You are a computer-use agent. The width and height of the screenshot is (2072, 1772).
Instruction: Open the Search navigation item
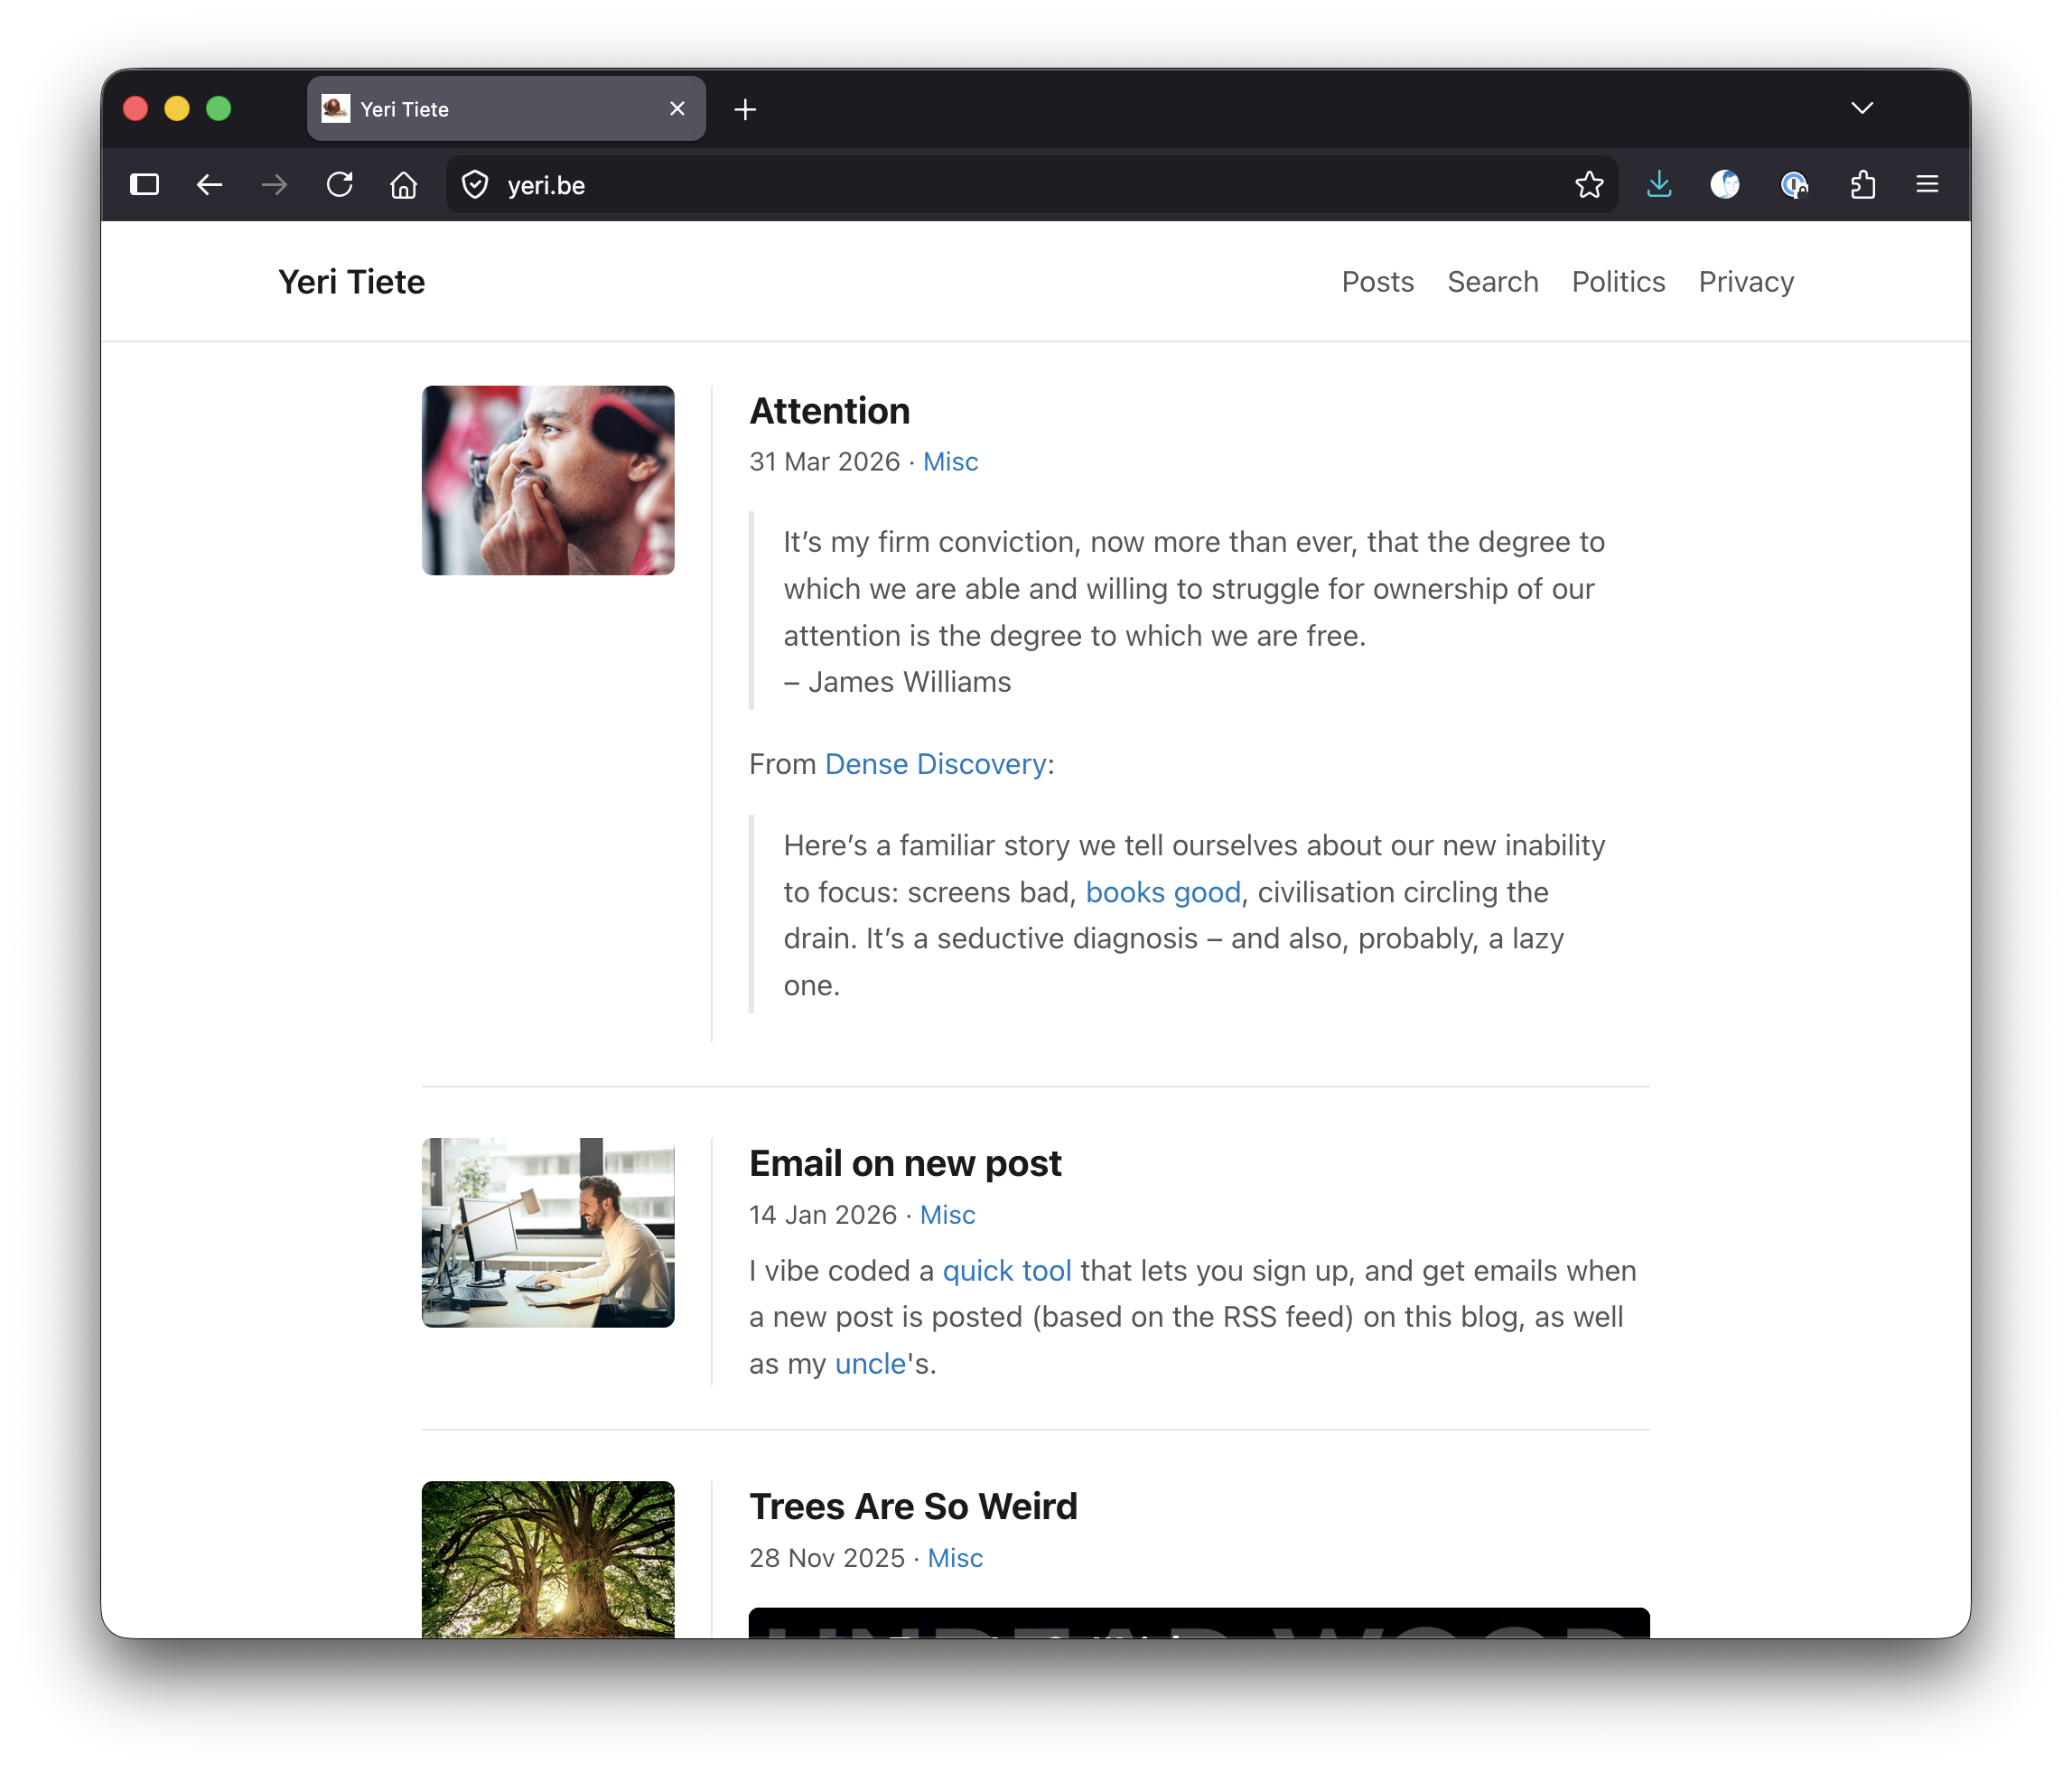pyautogui.click(x=1493, y=282)
